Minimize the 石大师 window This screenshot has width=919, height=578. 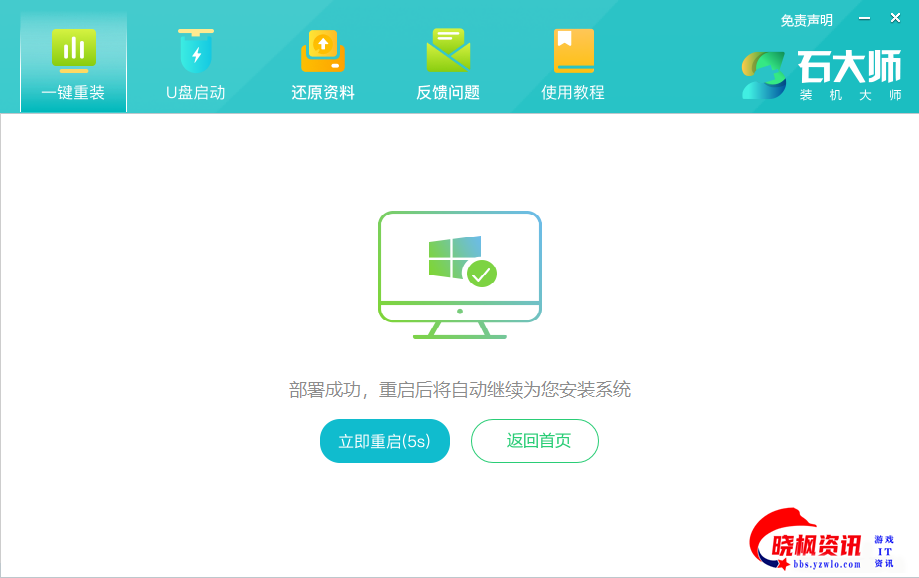click(864, 18)
